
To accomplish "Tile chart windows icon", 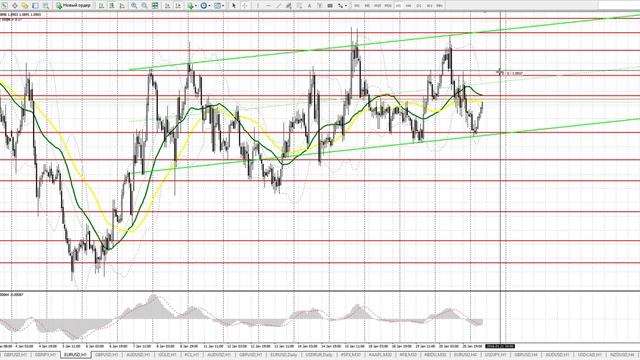I will click(x=155, y=5).
